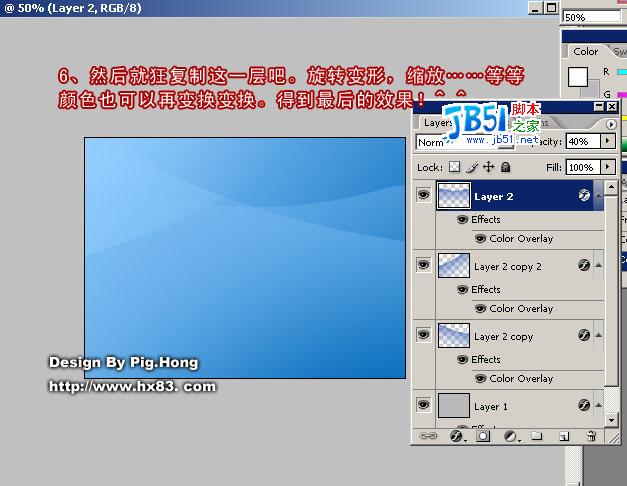627x486 pixels.
Task: Click the Layer 2 name
Action: pyautogui.click(x=493, y=197)
